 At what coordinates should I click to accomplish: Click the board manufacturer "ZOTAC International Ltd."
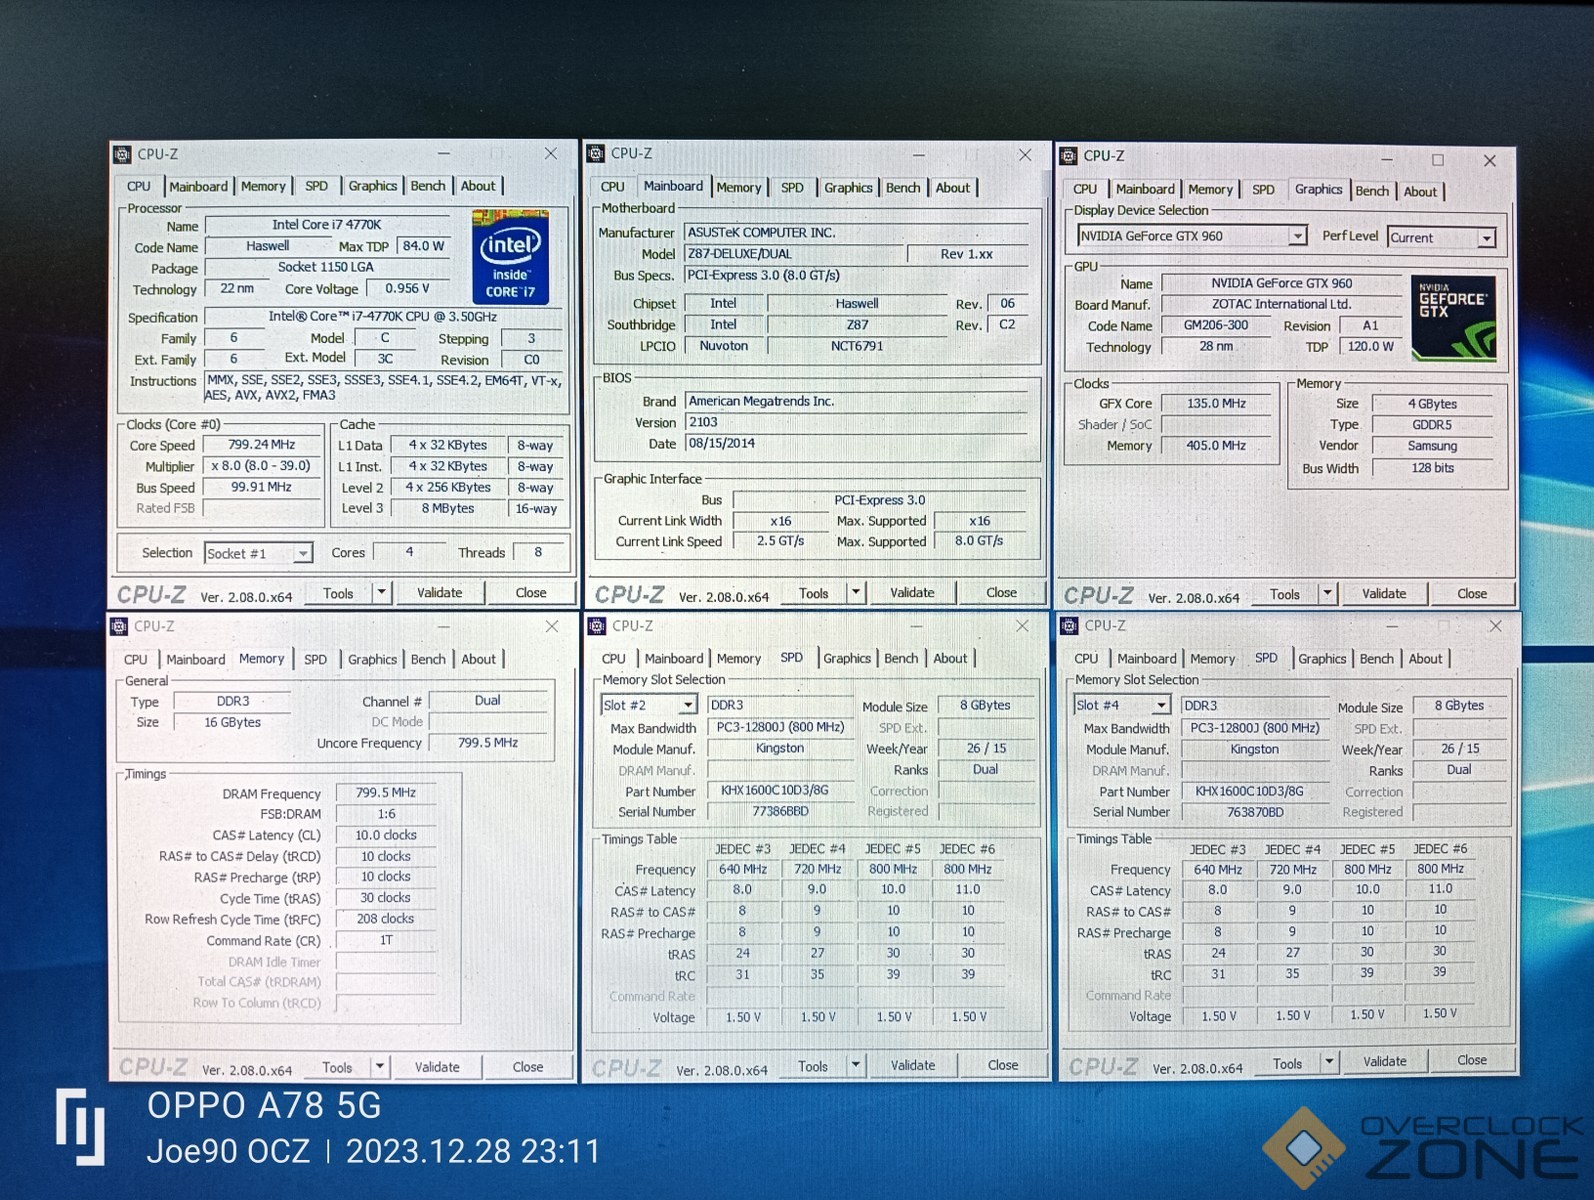coord(1281,304)
